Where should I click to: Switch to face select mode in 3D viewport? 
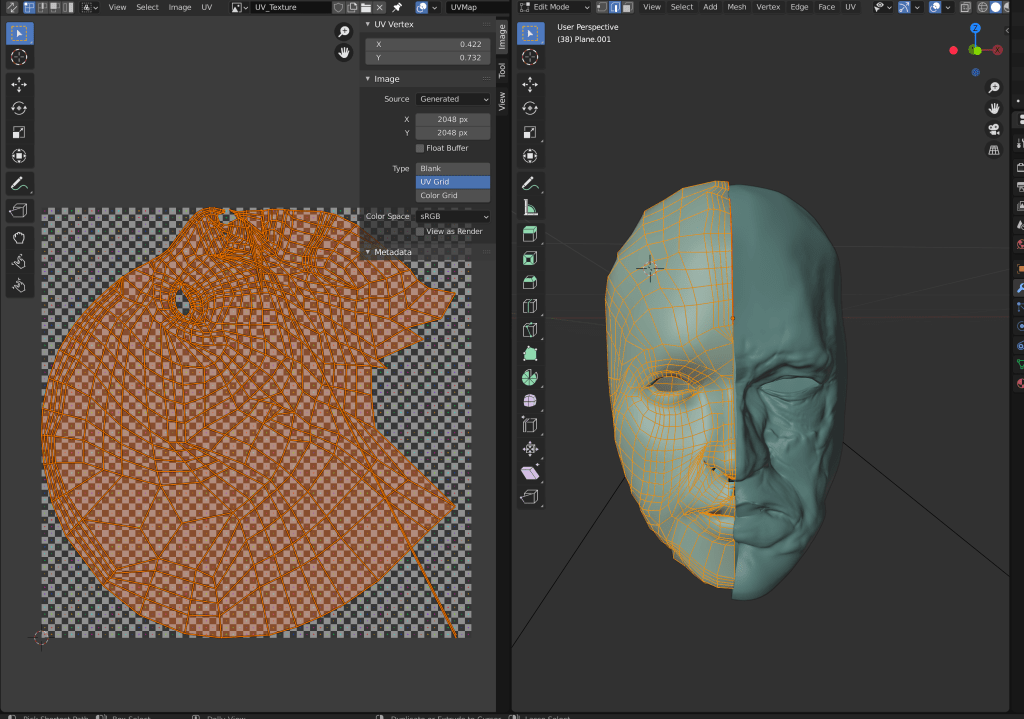point(627,7)
